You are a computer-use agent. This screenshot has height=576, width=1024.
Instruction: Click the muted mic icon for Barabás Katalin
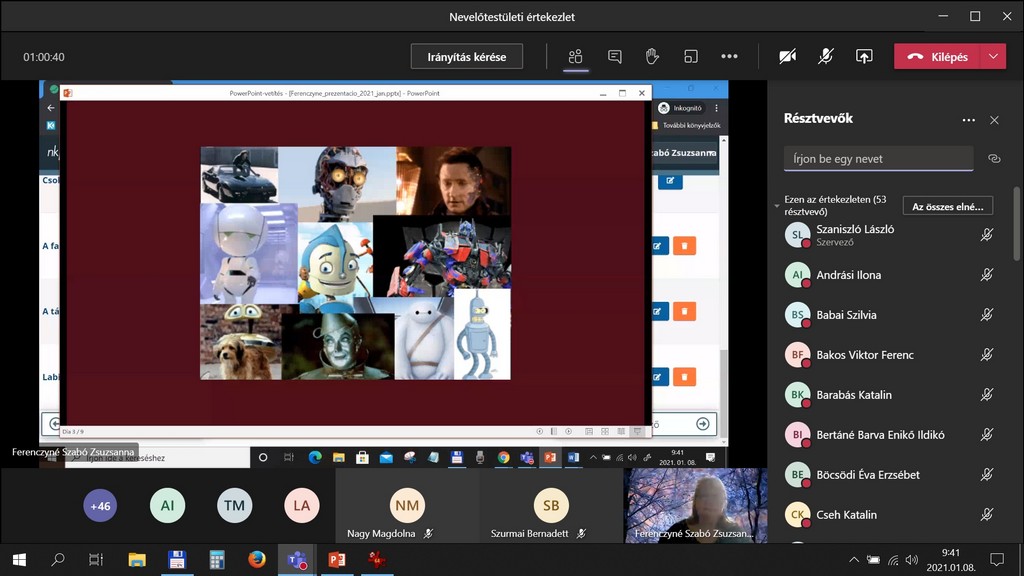pyautogui.click(x=987, y=394)
